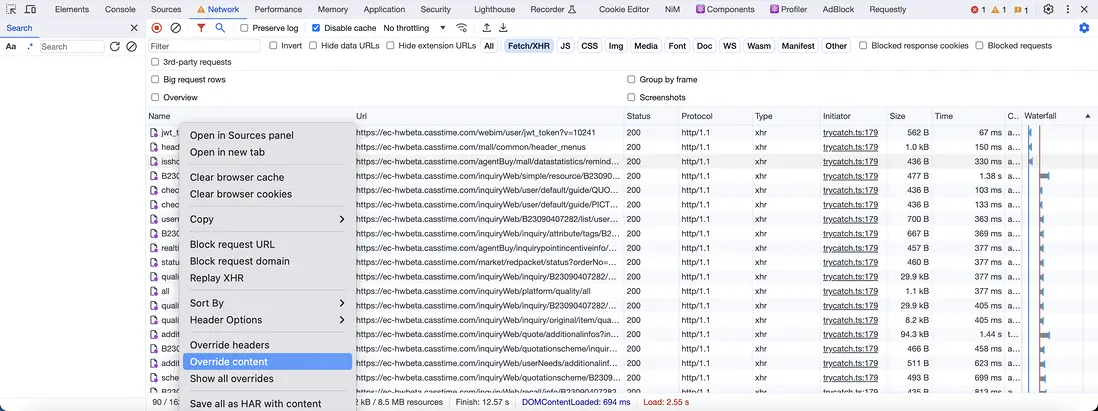Toggle the red filter funnel icon
The width and height of the screenshot is (1098, 411).
(201, 28)
